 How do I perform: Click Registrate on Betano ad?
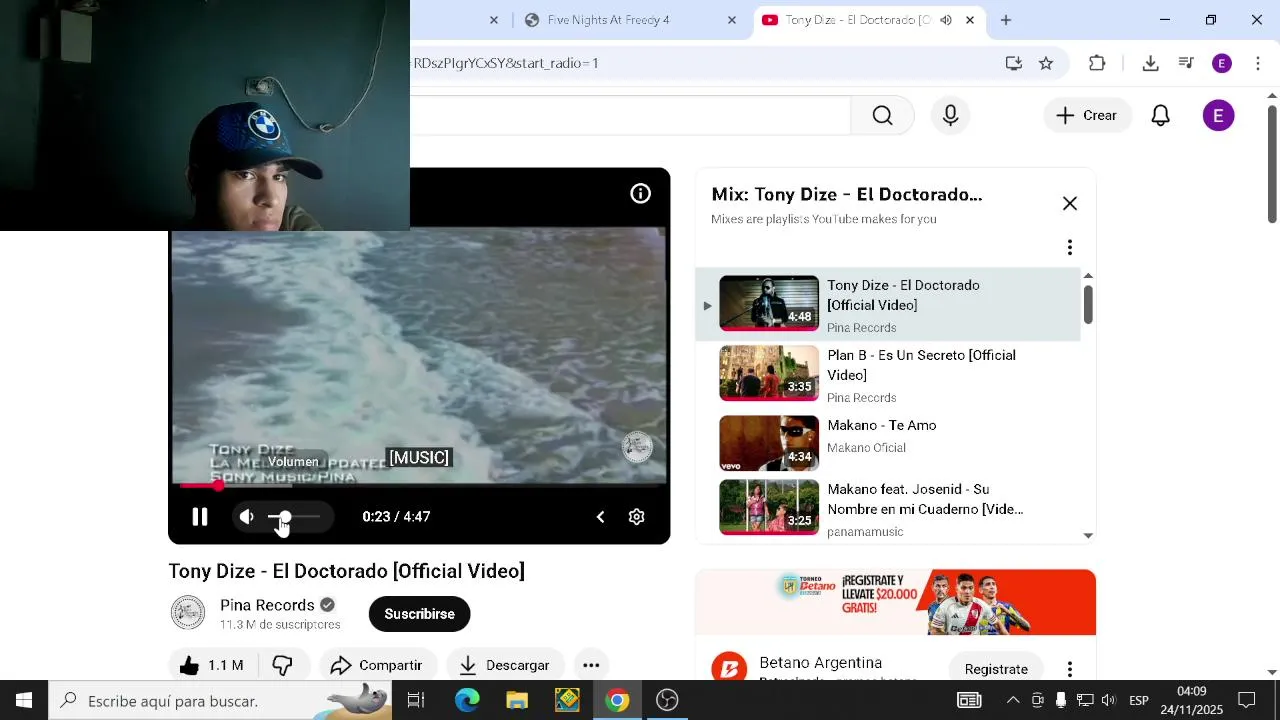click(x=996, y=669)
